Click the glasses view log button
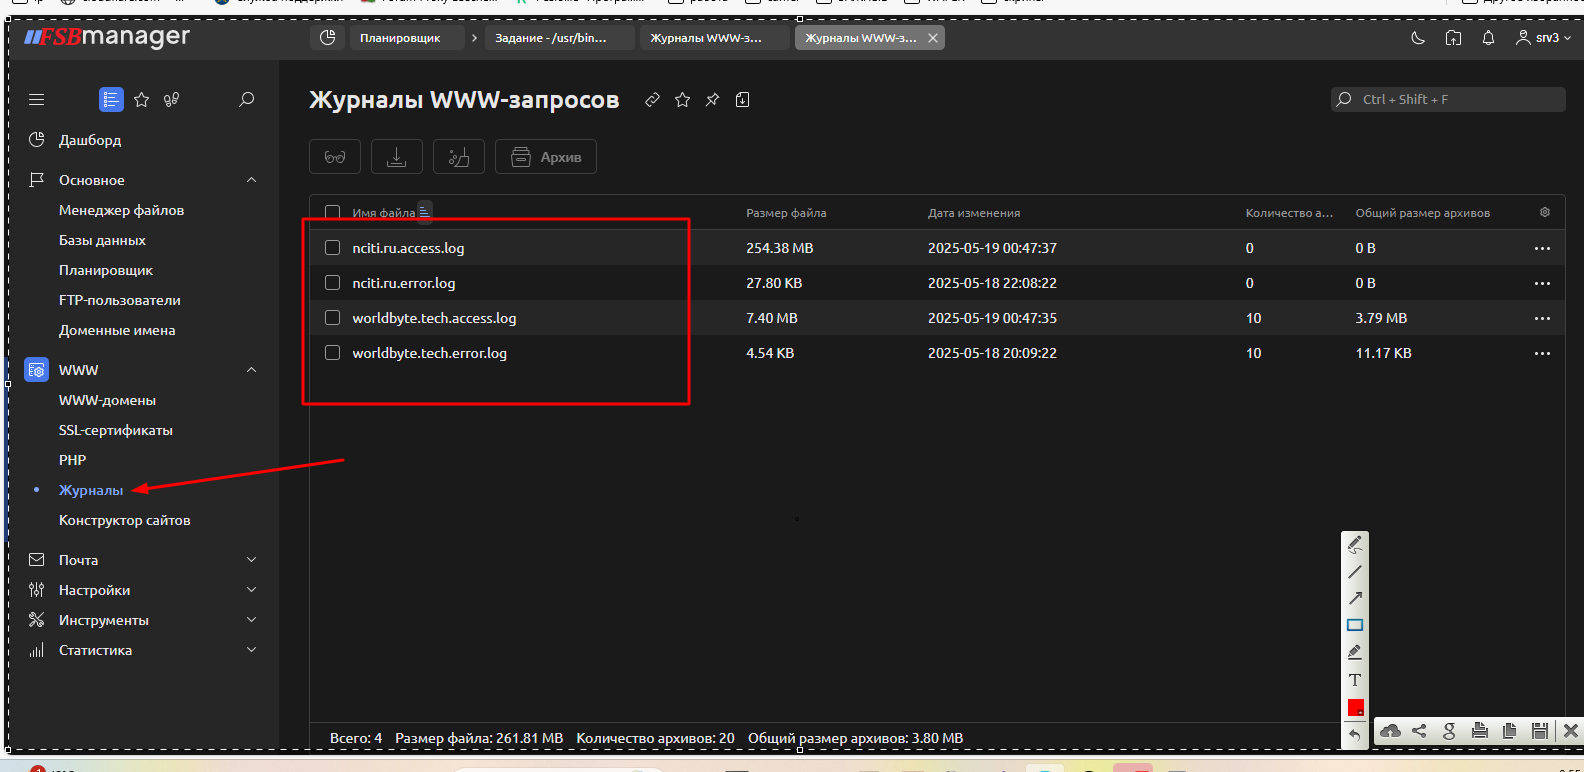Screen dimensions: 1584x772 (335, 157)
